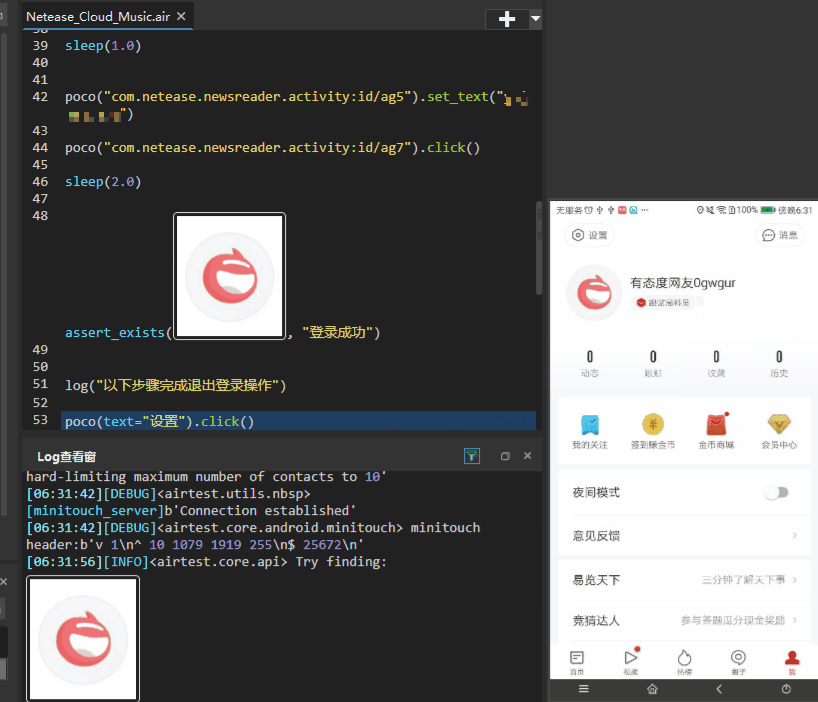Tap the 收藏 count

click(716, 364)
